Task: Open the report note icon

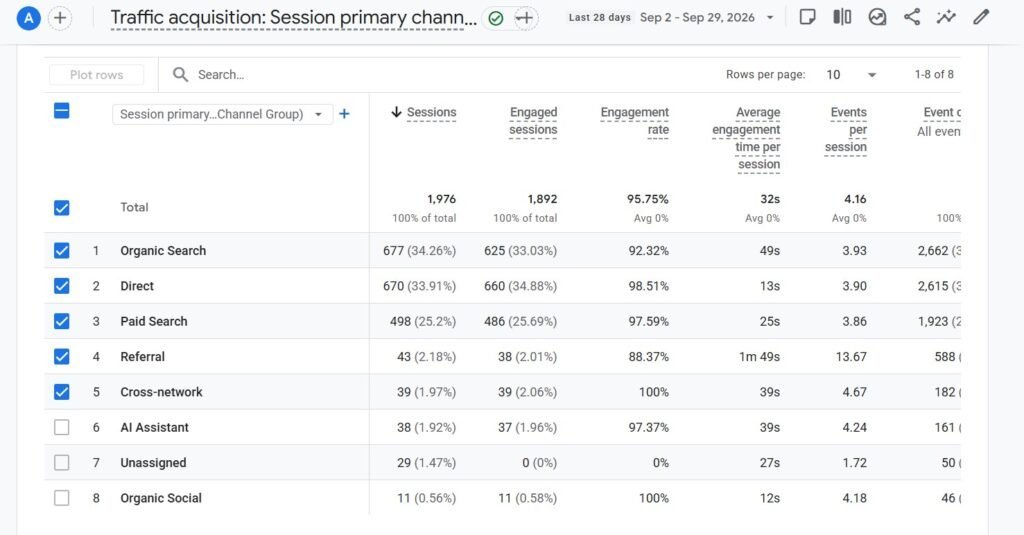Action: pyautogui.click(x=807, y=17)
